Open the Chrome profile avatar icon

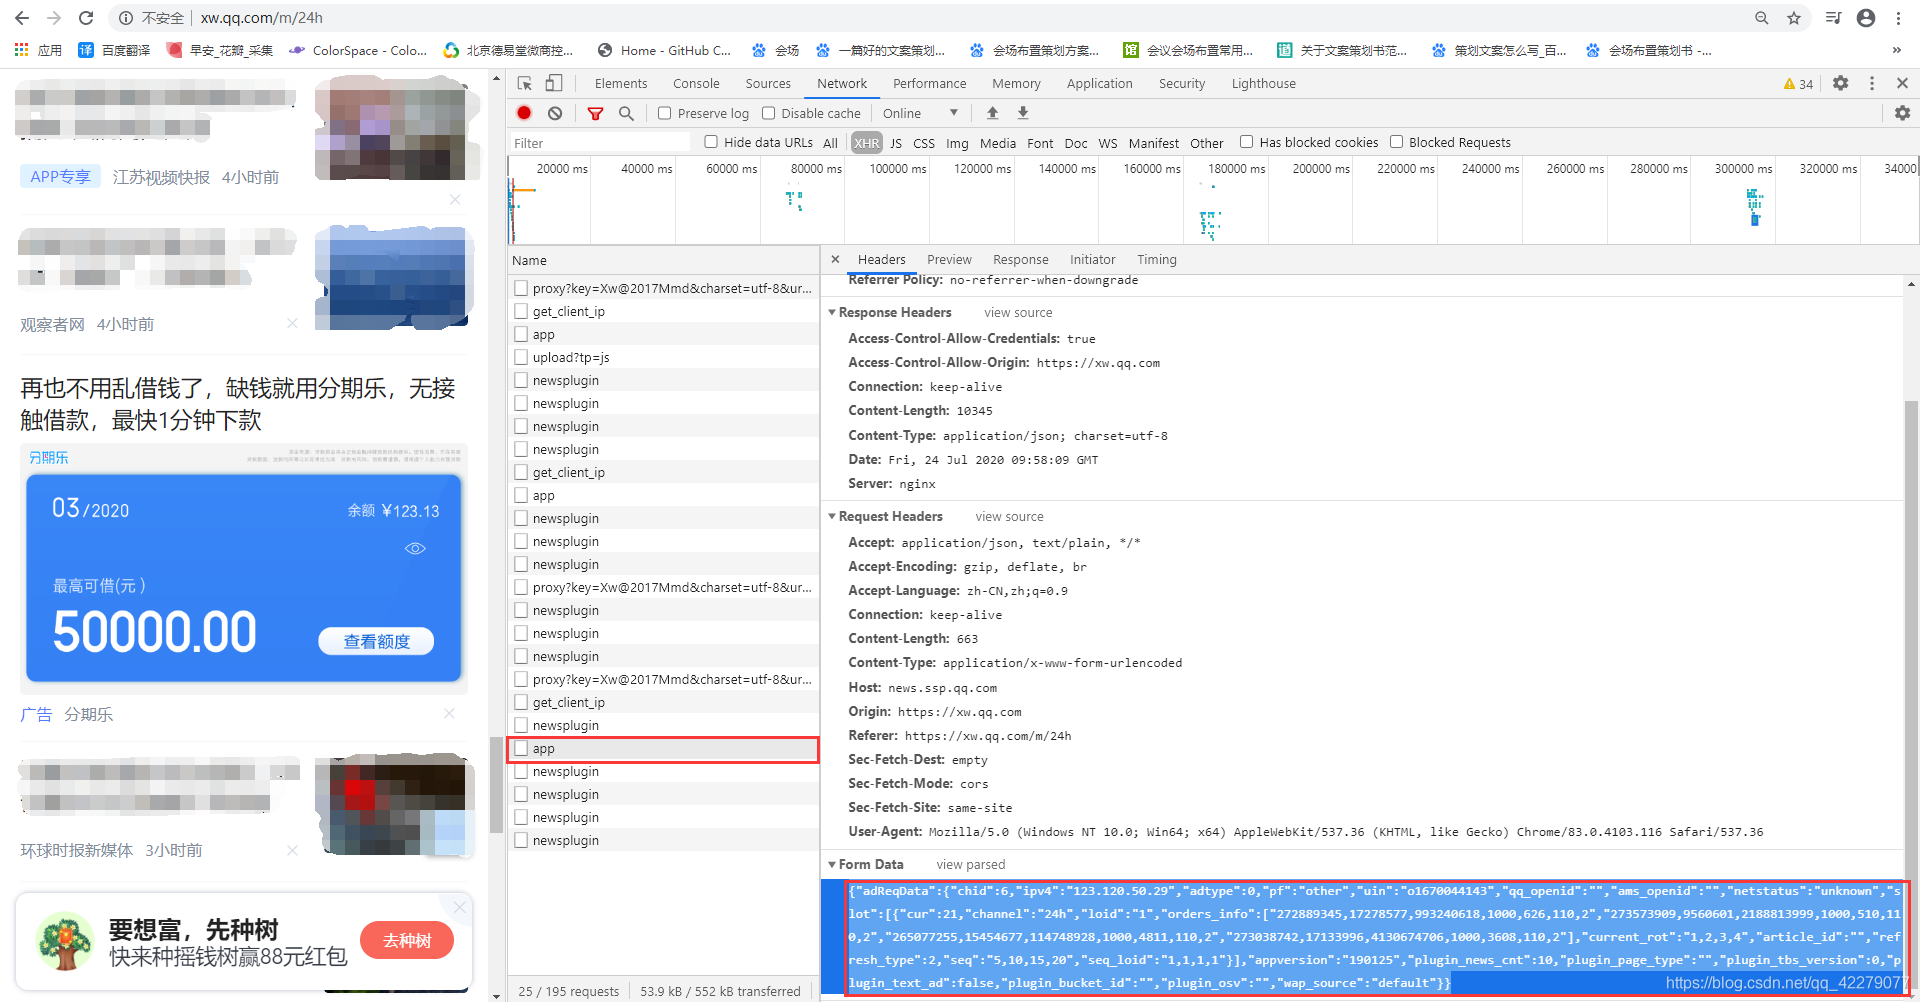click(x=1866, y=18)
